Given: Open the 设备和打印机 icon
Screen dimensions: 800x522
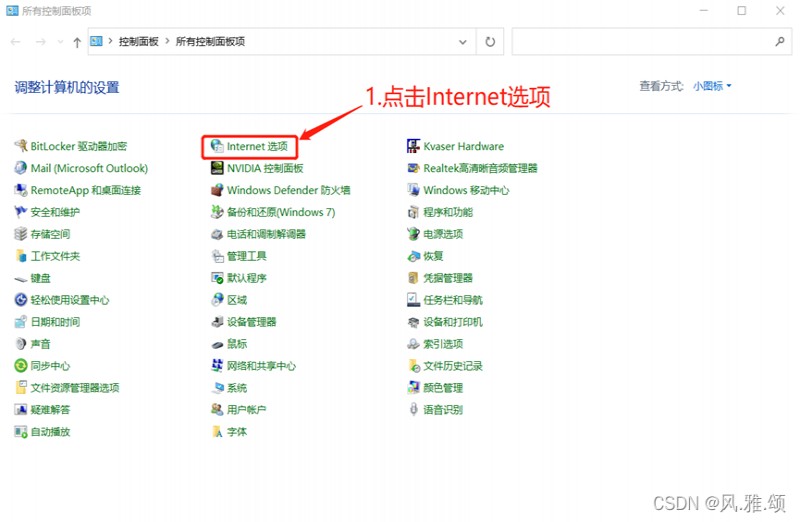Looking at the screenshot, I should coord(413,321).
